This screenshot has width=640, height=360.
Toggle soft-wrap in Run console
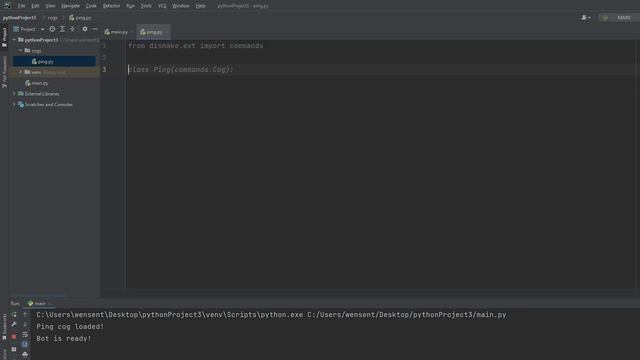point(25,335)
